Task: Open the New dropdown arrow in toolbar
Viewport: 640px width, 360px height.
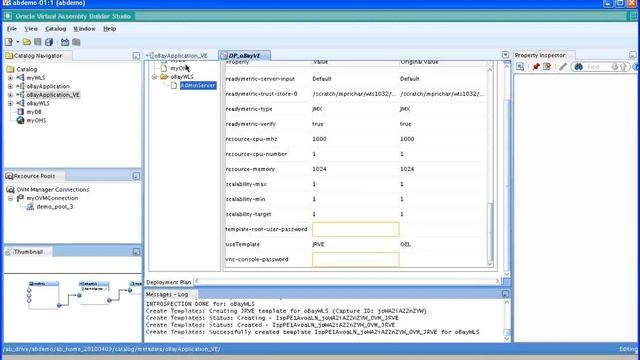Action: click(18, 42)
